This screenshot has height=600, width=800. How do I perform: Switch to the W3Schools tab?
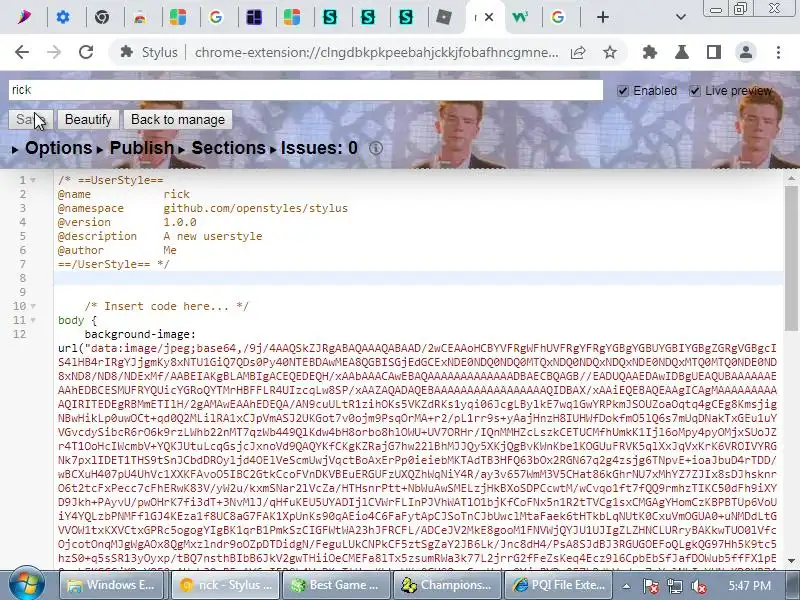(520, 17)
